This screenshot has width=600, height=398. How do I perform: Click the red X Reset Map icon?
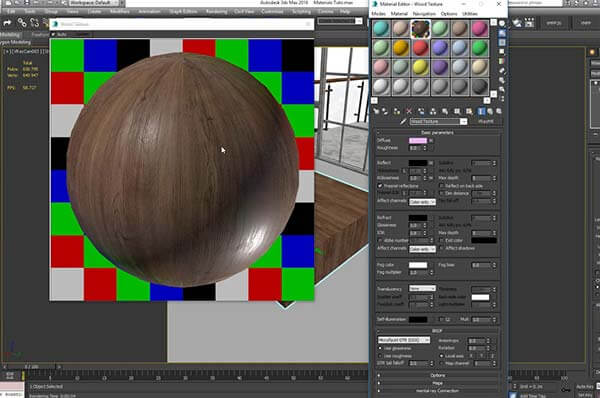click(409, 111)
